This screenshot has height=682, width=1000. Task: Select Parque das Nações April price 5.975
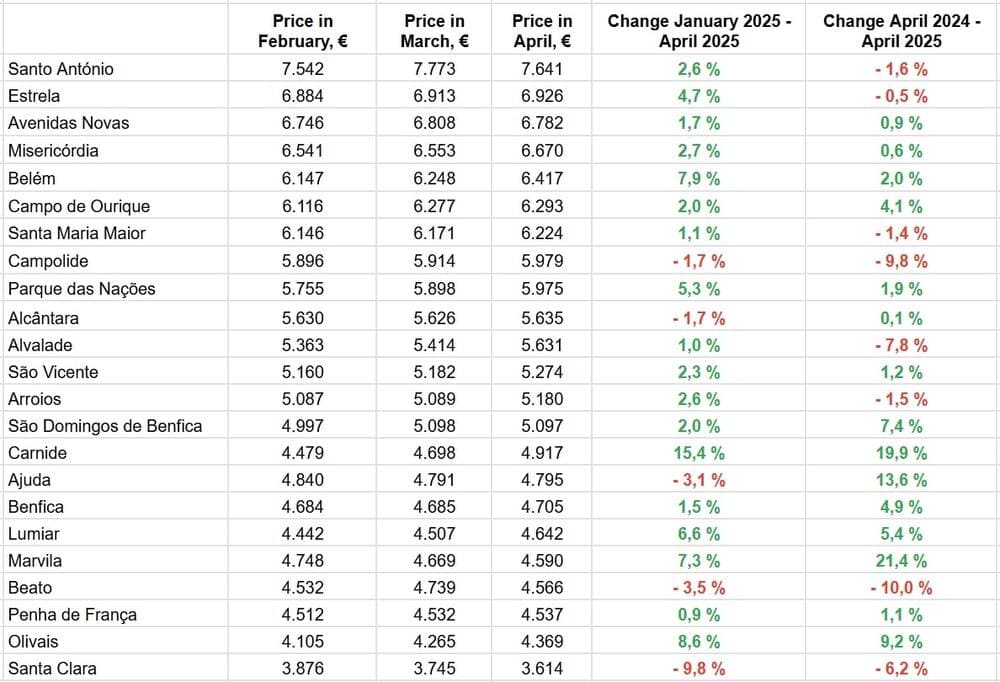(541, 289)
